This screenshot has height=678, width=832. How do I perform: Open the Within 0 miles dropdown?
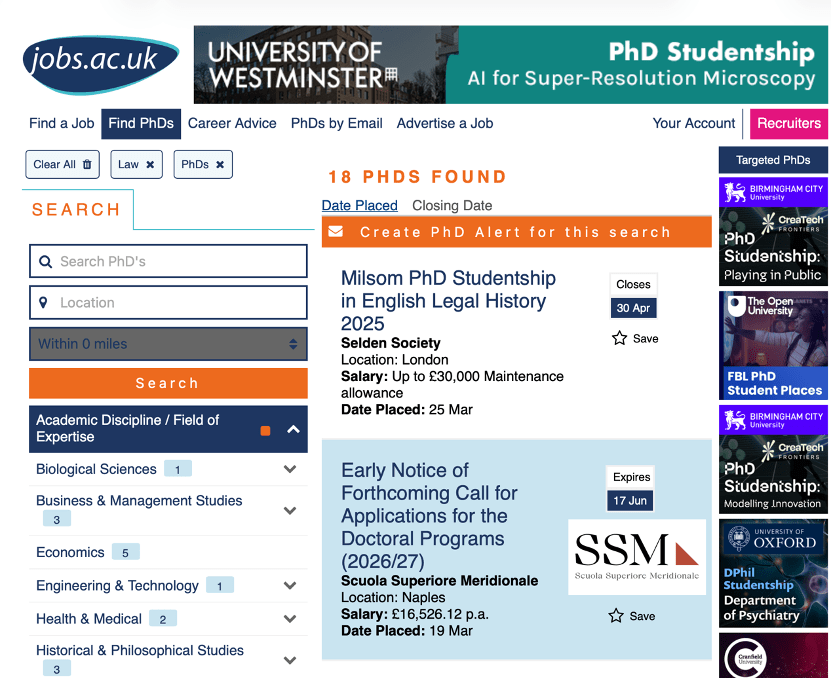click(x=168, y=344)
